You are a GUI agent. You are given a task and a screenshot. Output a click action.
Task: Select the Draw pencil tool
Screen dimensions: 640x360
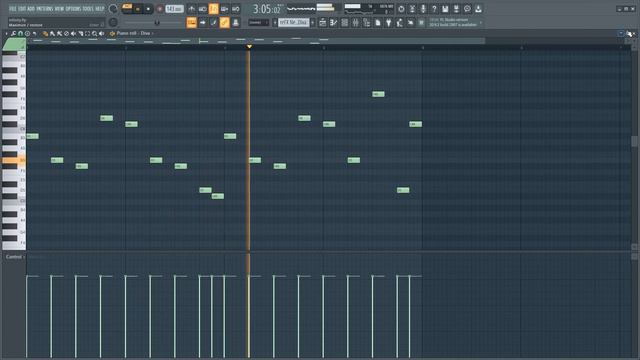(x=45, y=33)
